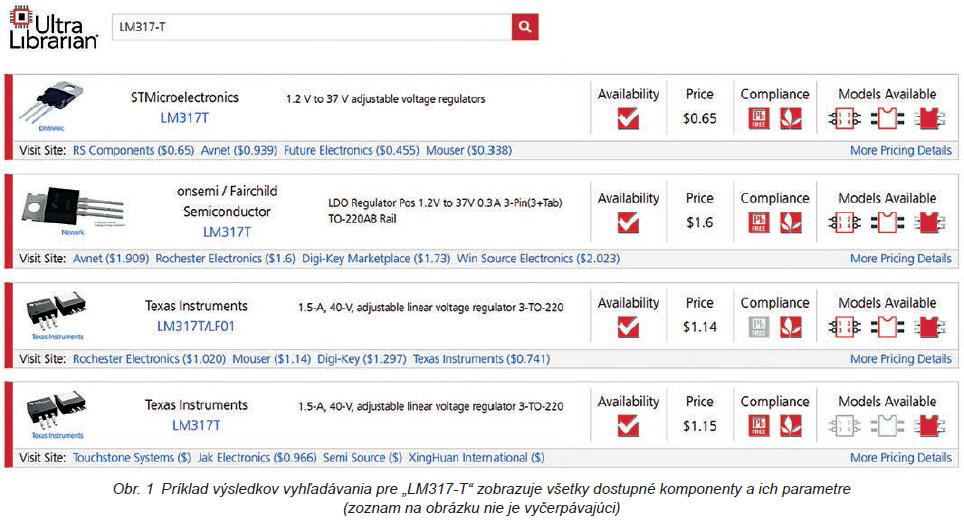Select 3D model icon for STMicroelectronics LM317T
Image resolution: width=964 pixels, height=530 pixels.
929,118
